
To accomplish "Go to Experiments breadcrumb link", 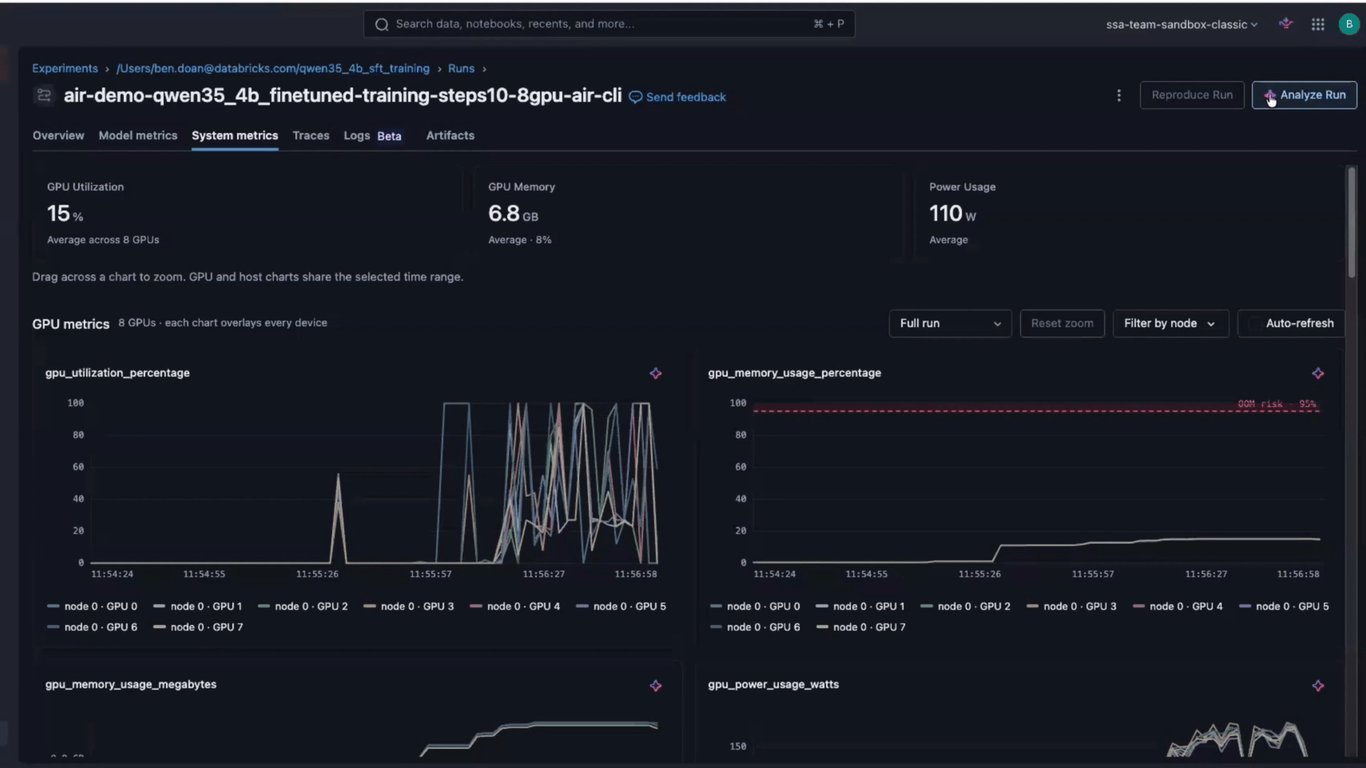I will (x=65, y=69).
